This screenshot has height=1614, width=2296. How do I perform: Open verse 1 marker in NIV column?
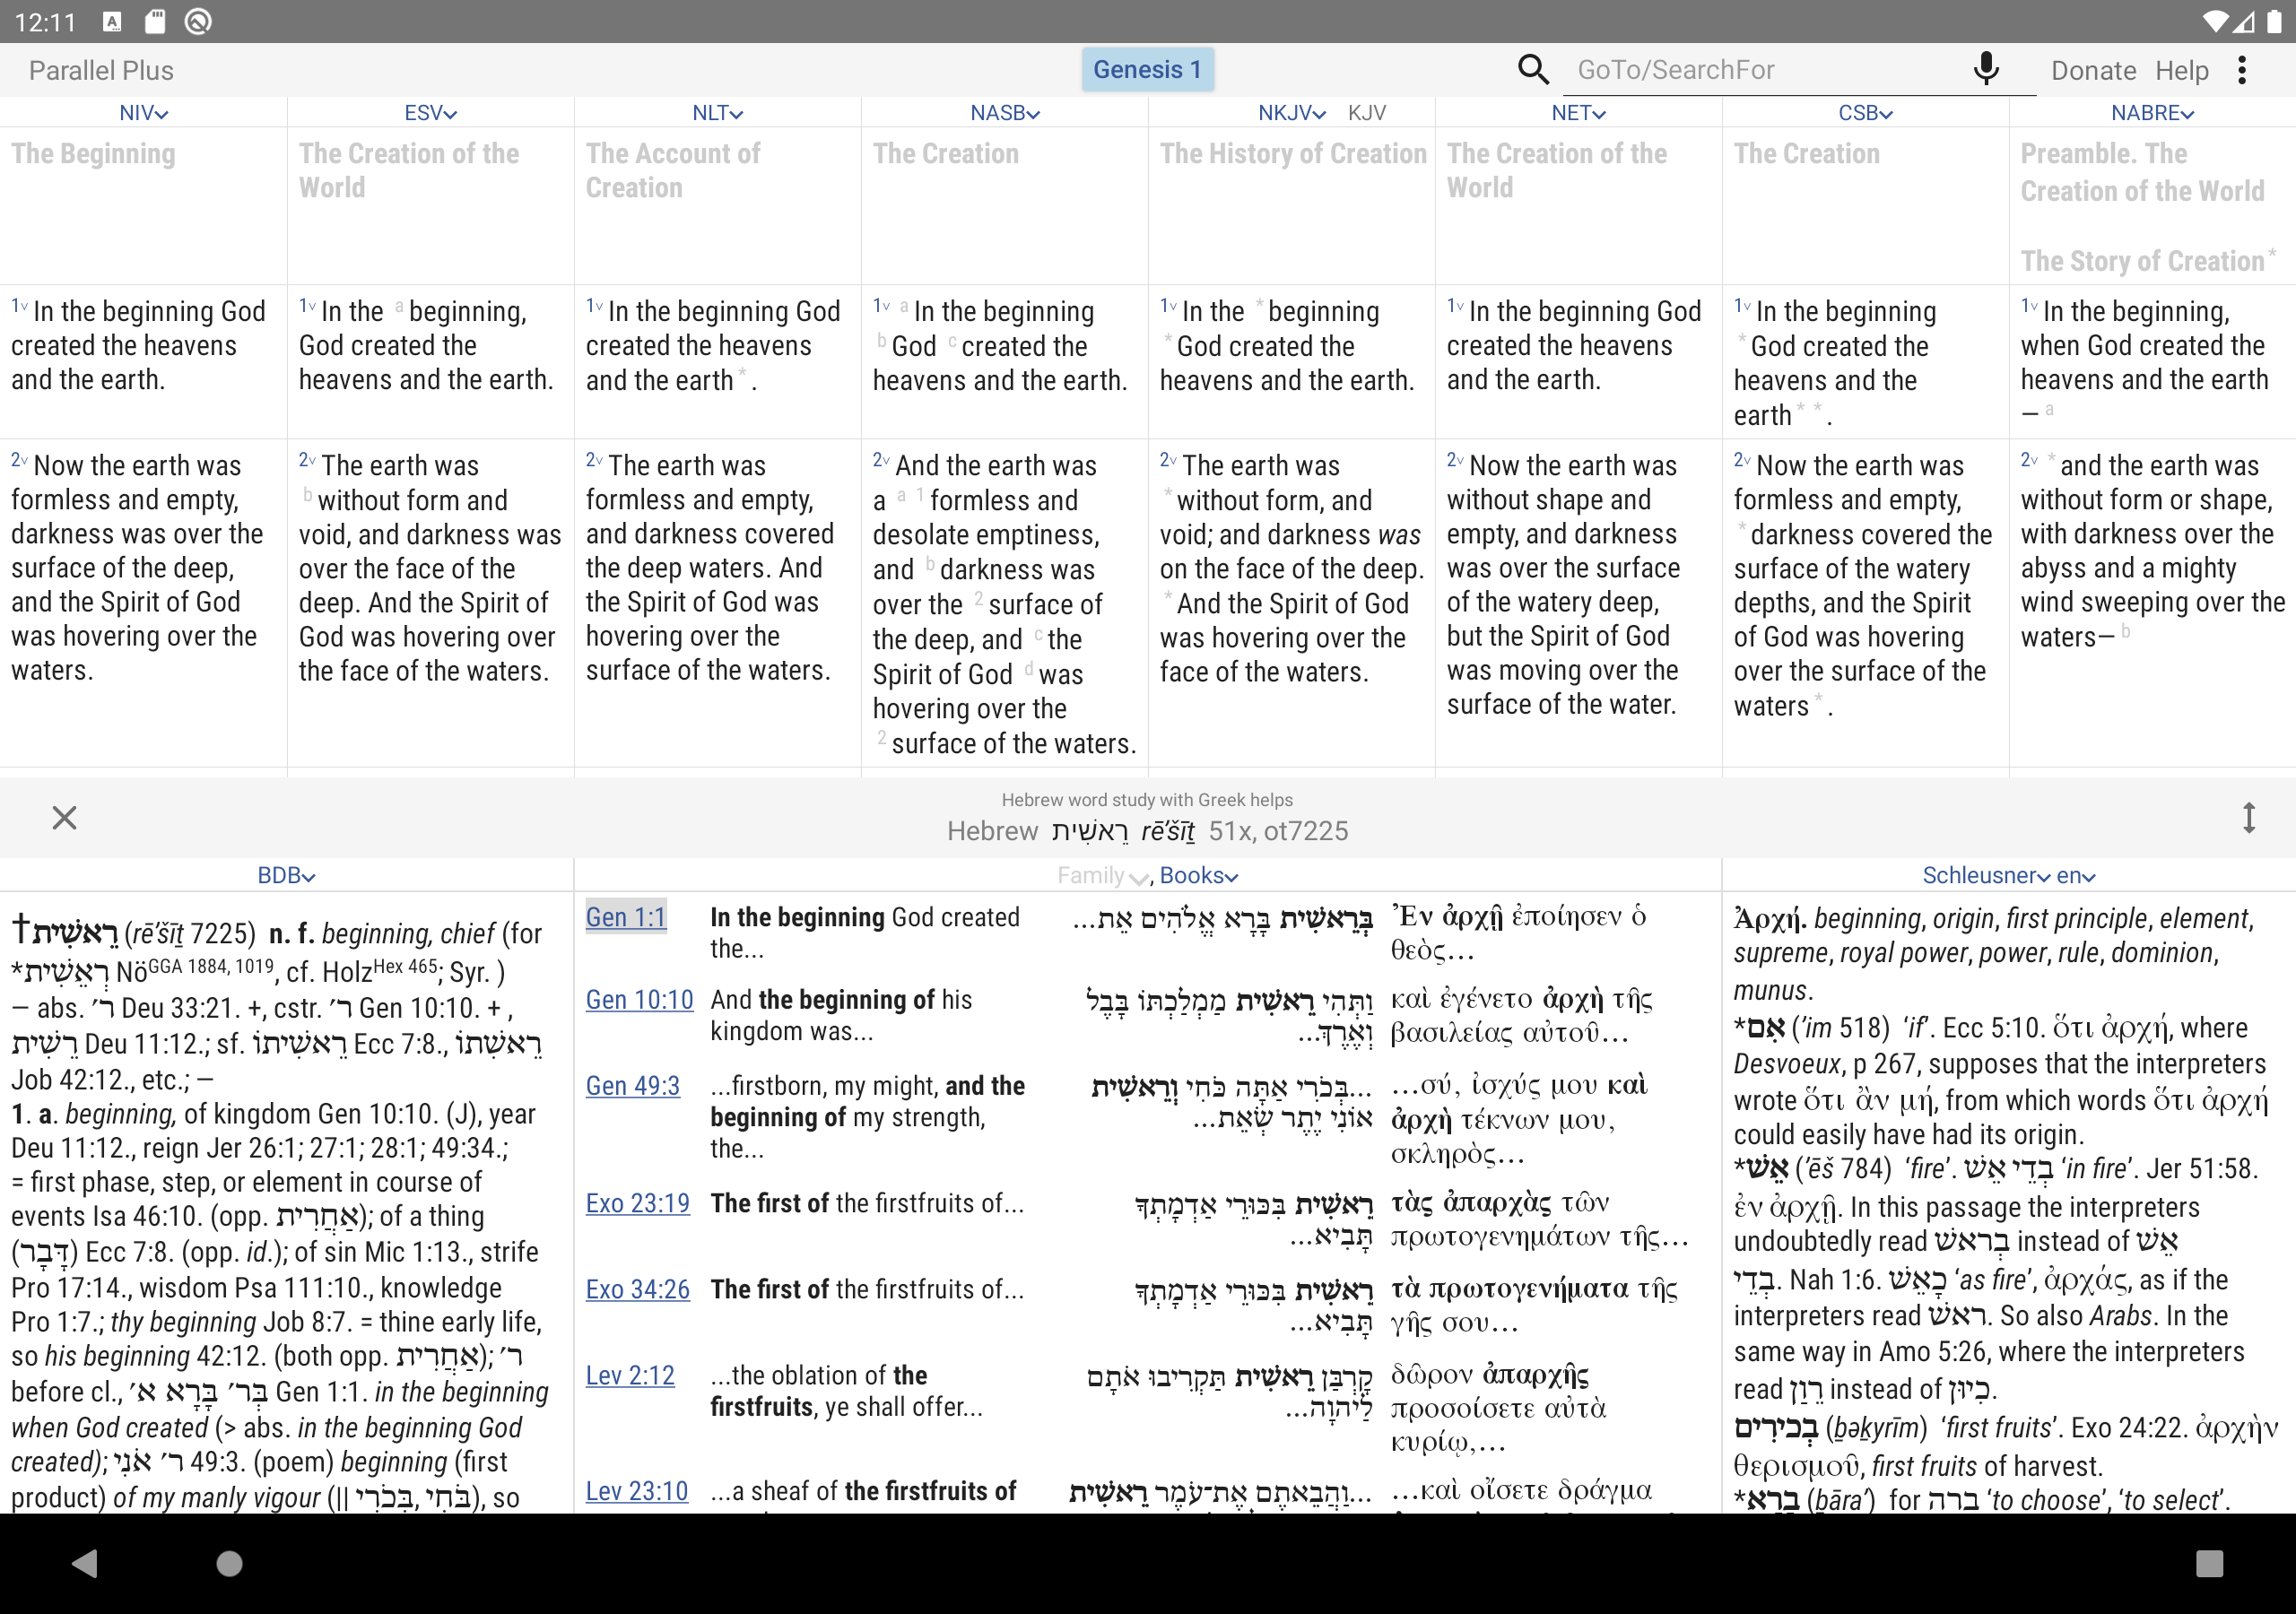(x=20, y=305)
